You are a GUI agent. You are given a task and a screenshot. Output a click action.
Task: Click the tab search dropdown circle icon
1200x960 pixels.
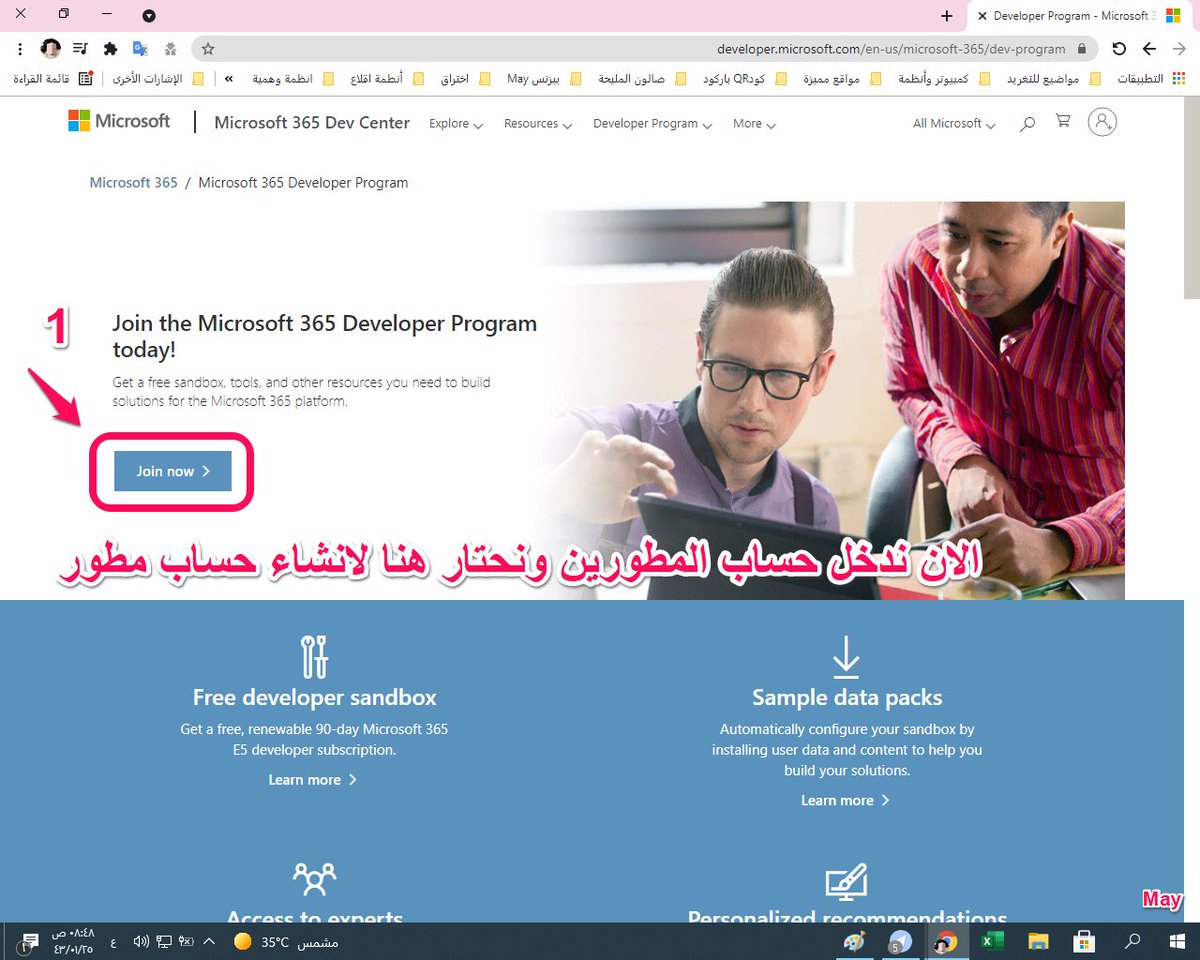tap(149, 15)
